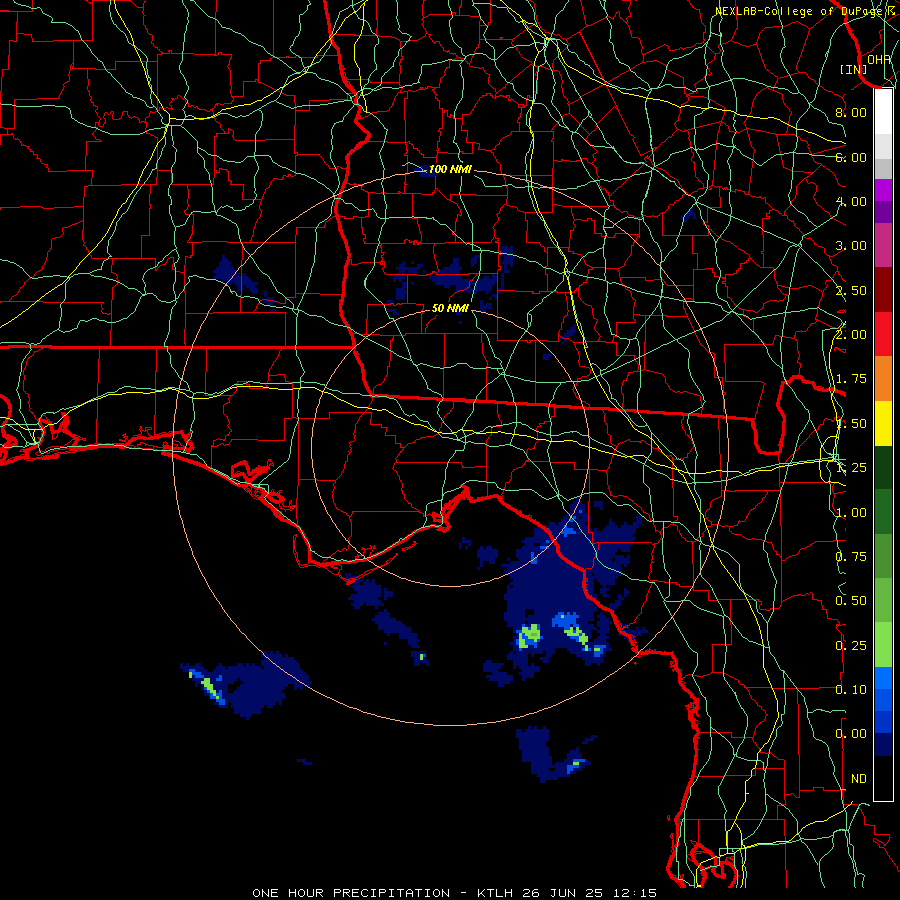This screenshot has width=900, height=900.
Task: Click the 1.25 legend value
Action: [851, 468]
